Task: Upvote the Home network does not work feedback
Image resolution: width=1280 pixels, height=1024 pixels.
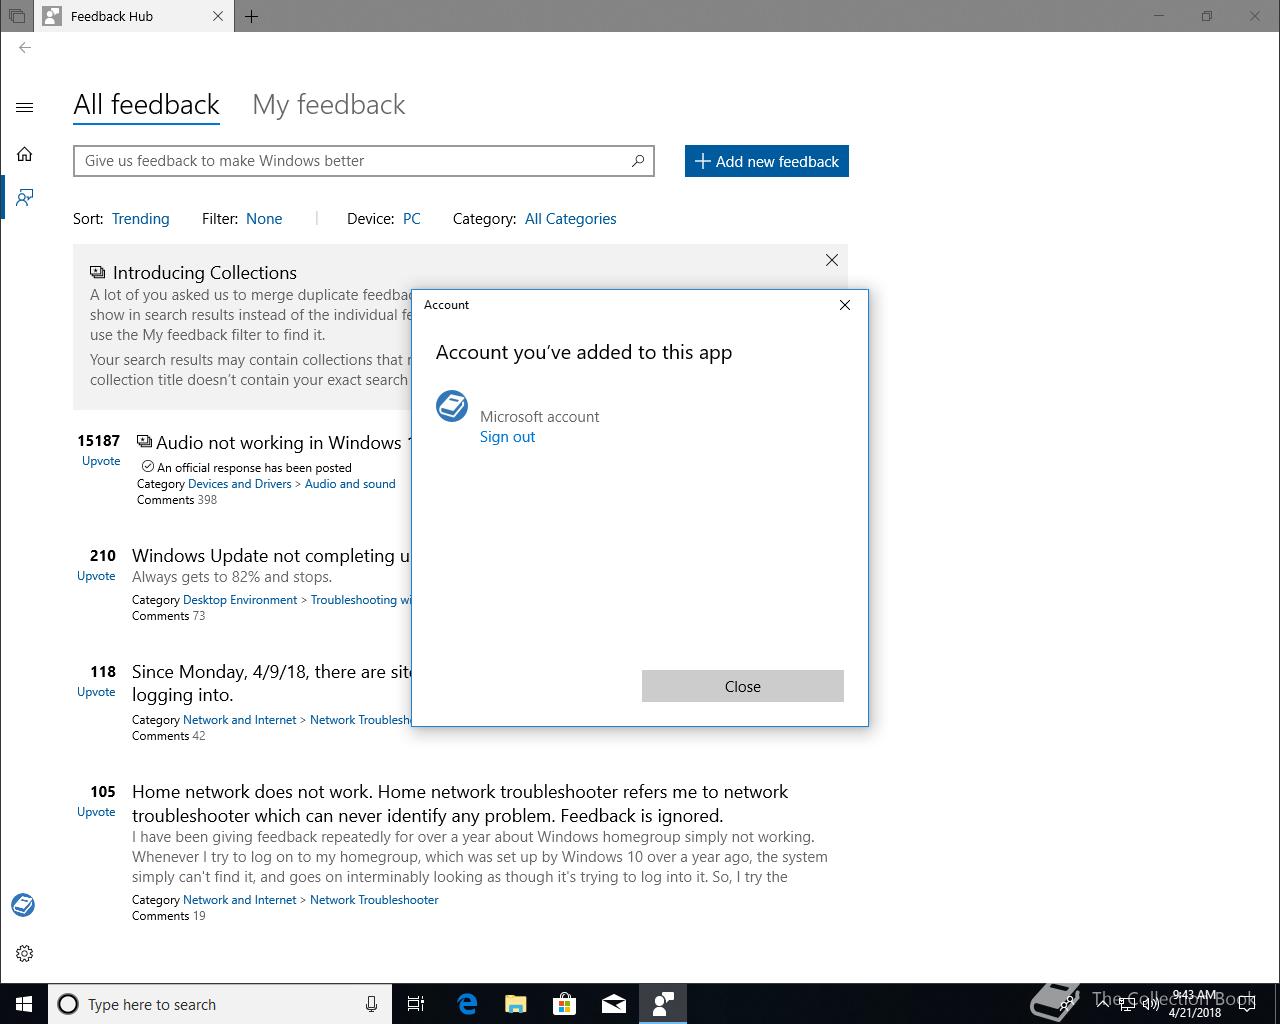Action: coord(96,812)
